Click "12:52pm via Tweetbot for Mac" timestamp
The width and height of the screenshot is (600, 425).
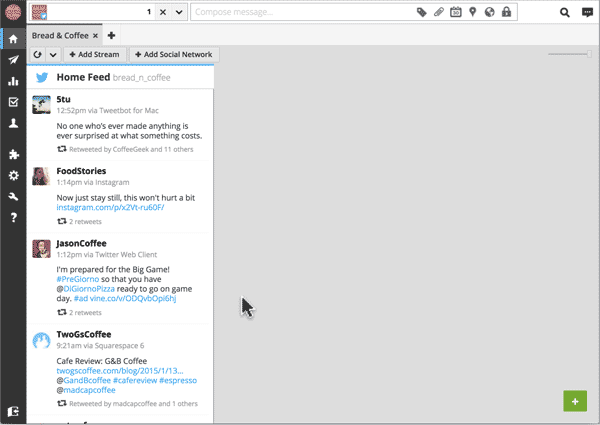point(108,111)
